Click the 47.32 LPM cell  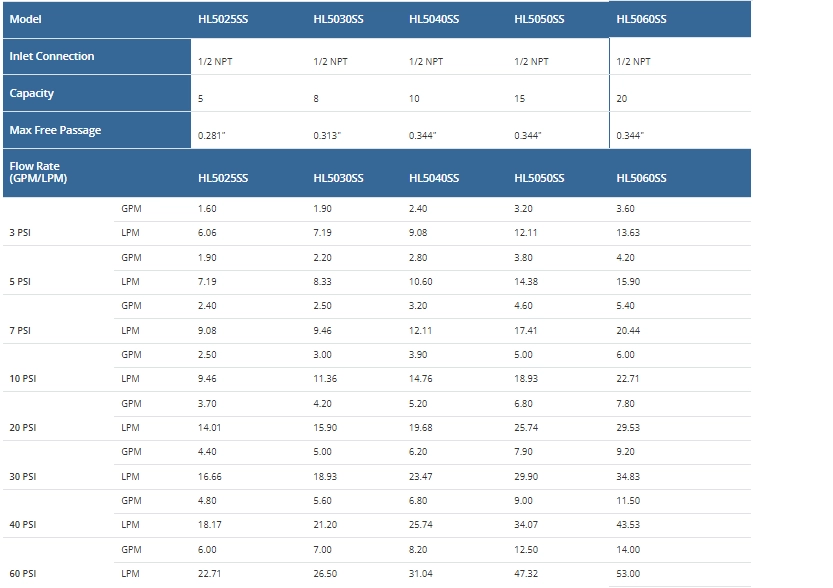click(526, 574)
